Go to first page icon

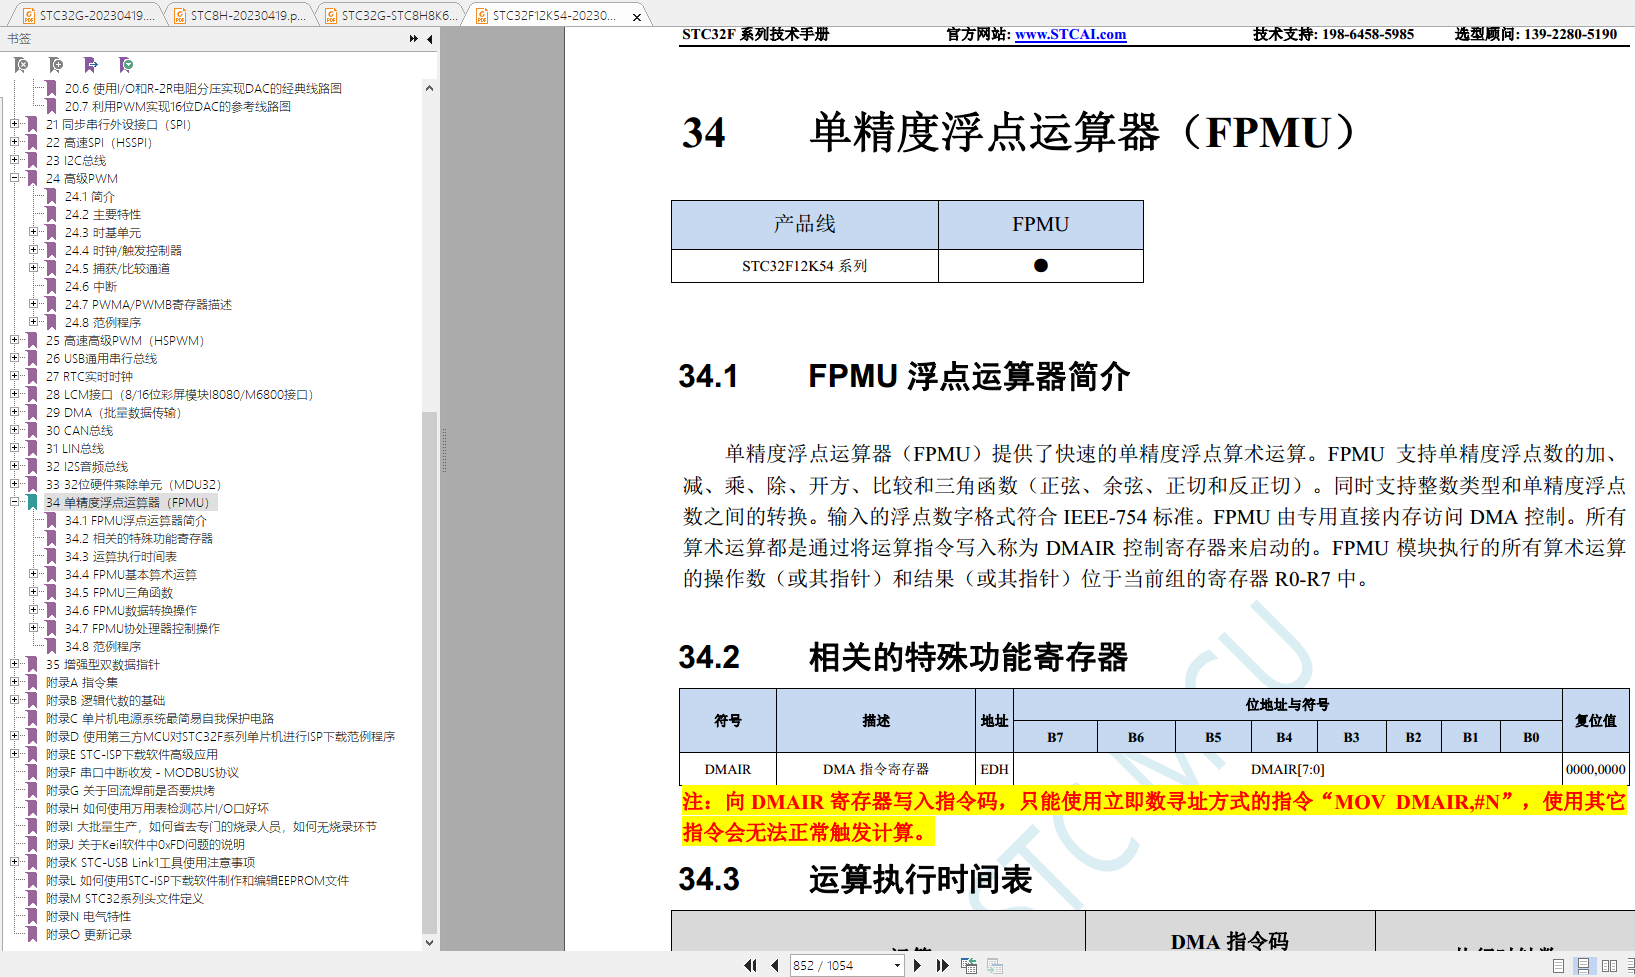(750, 965)
